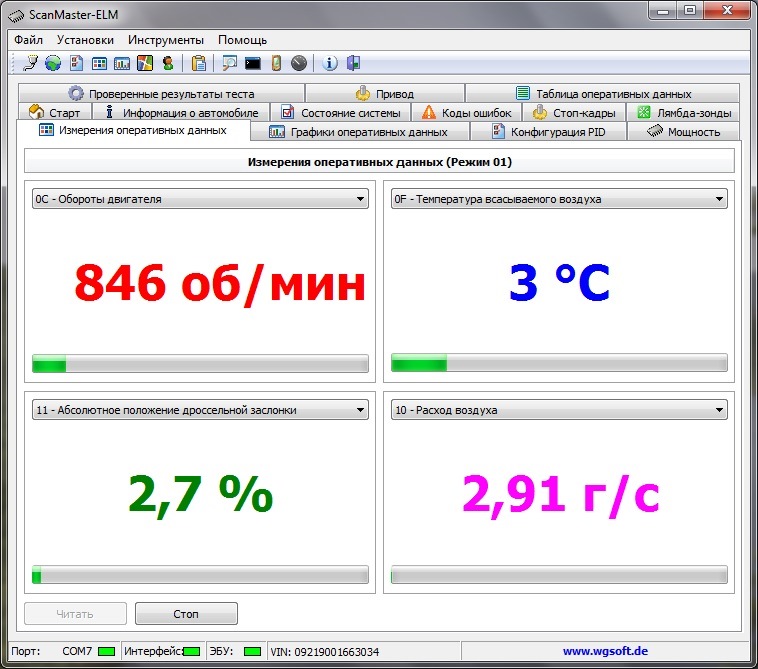Click the globe icon in the toolbar
This screenshot has width=758, height=669.
pyautogui.click(x=52, y=63)
